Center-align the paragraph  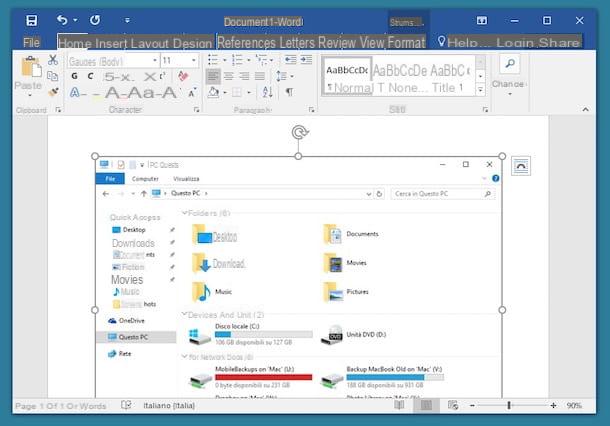229,76
